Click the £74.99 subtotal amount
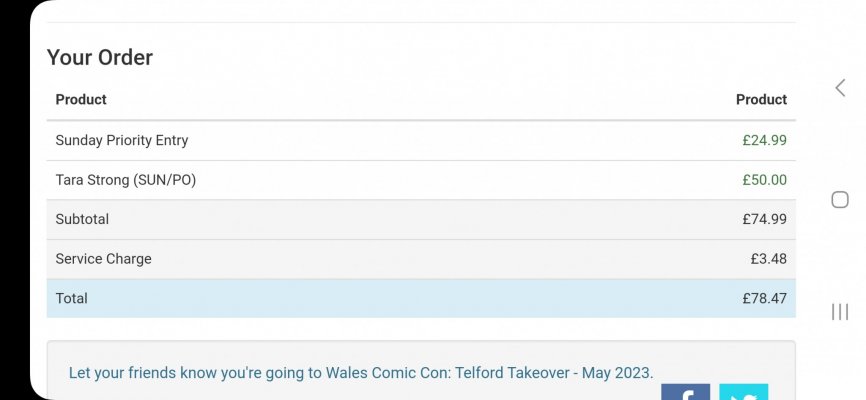Viewport: 866px width, 400px height. pyautogui.click(x=764, y=219)
